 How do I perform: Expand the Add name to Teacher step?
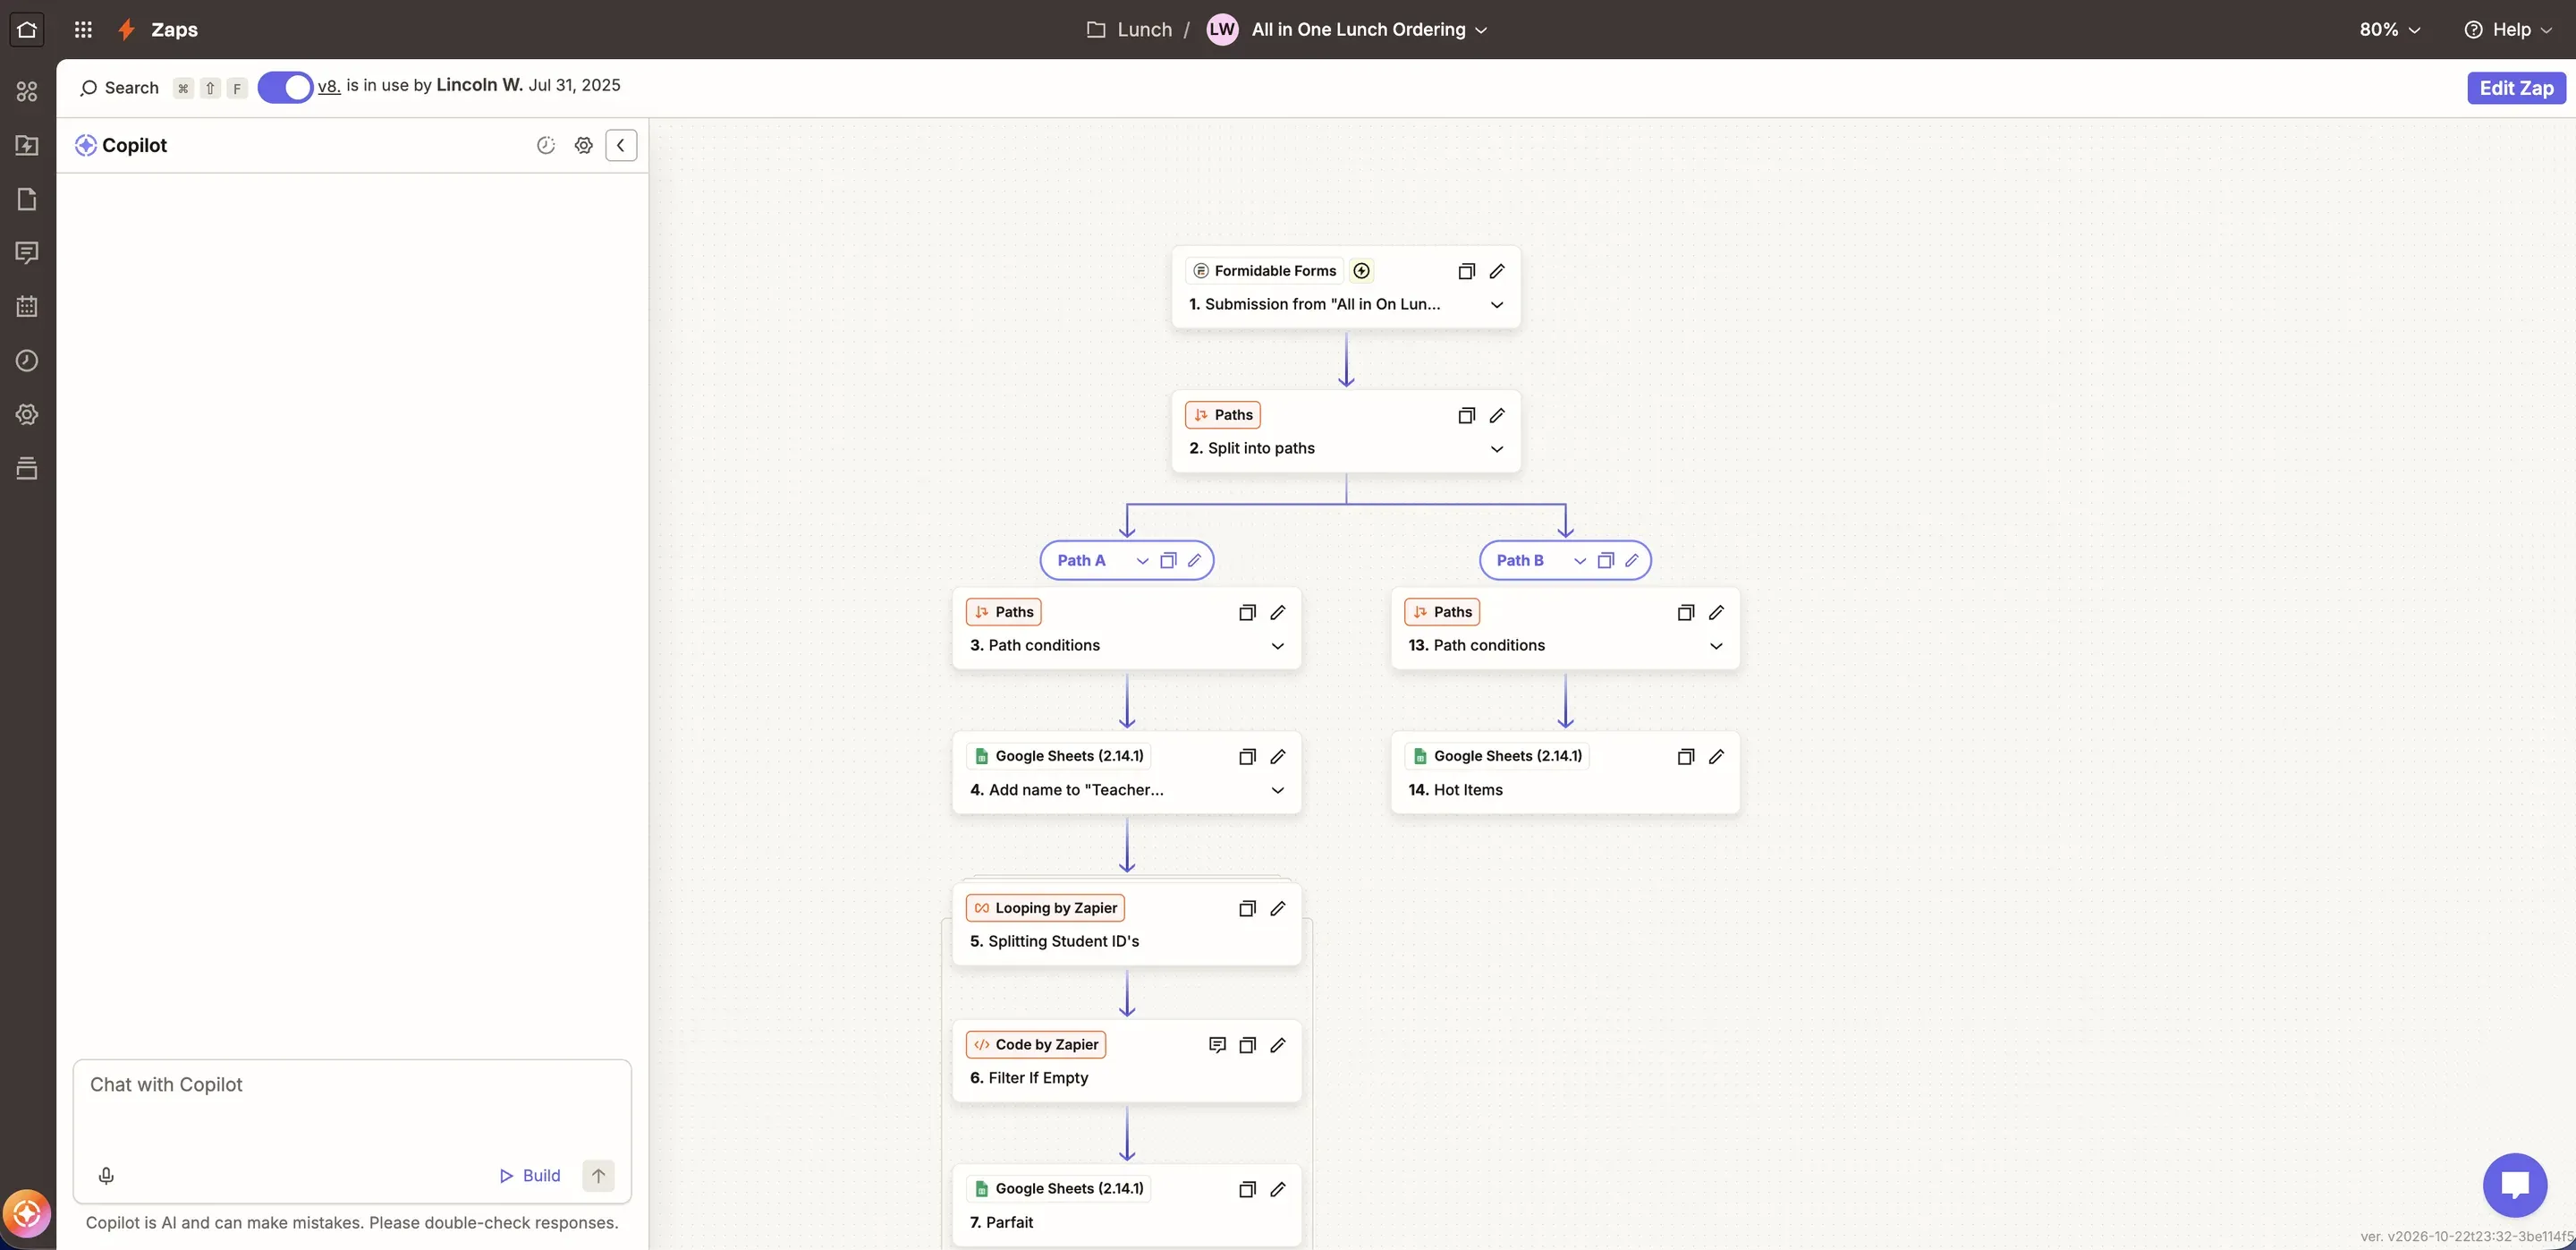click(1278, 790)
